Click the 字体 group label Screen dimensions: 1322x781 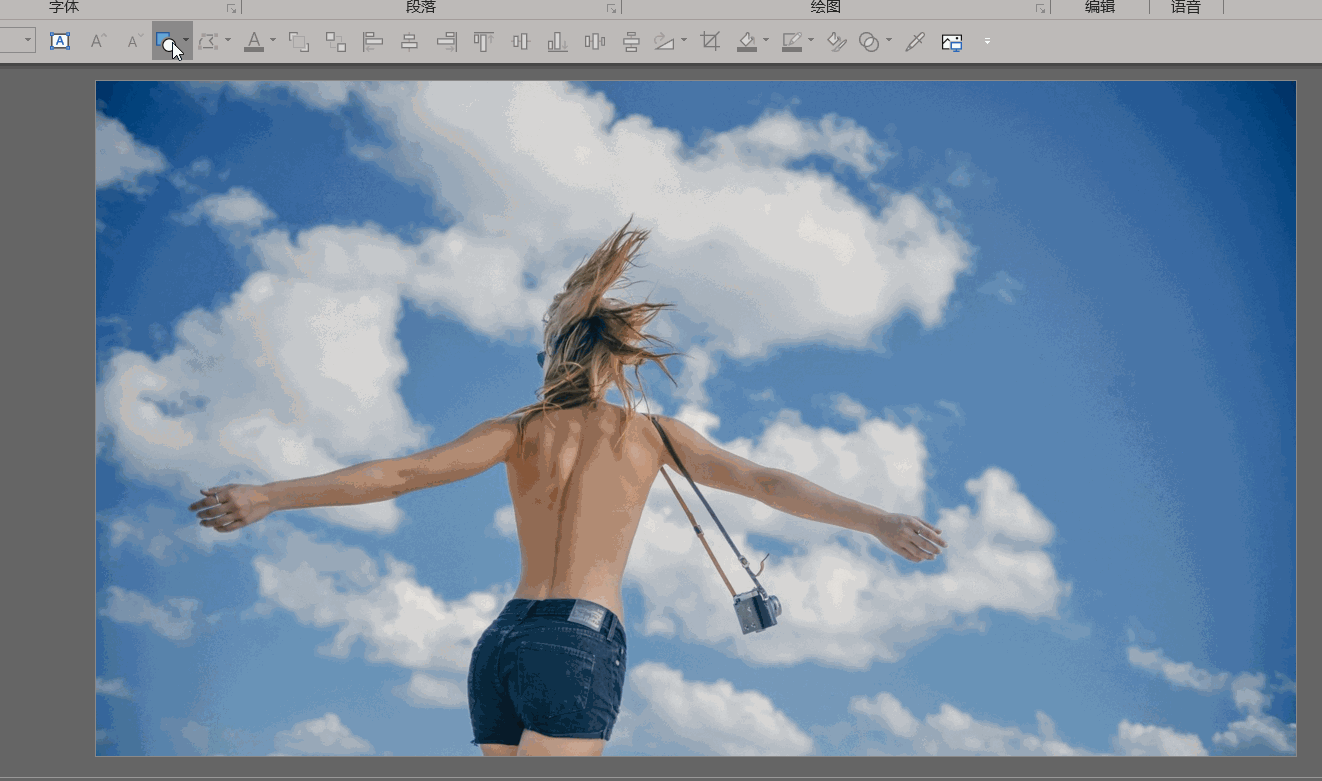pyautogui.click(x=64, y=7)
